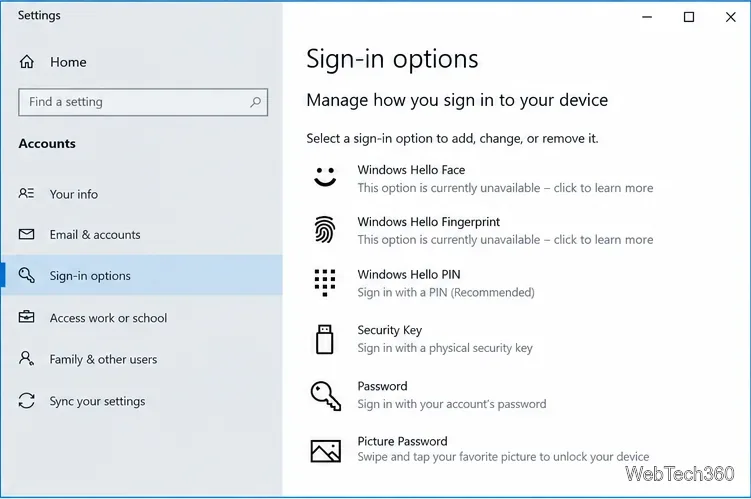
Task: Click the search magnifier icon
Action: (x=256, y=102)
